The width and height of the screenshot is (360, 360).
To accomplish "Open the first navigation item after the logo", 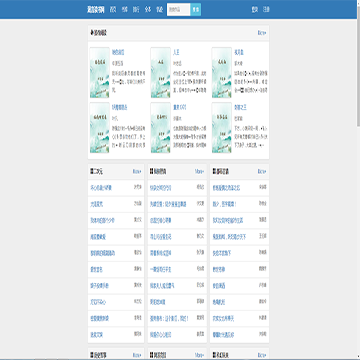I will pyautogui.click(x=113, y=10).
